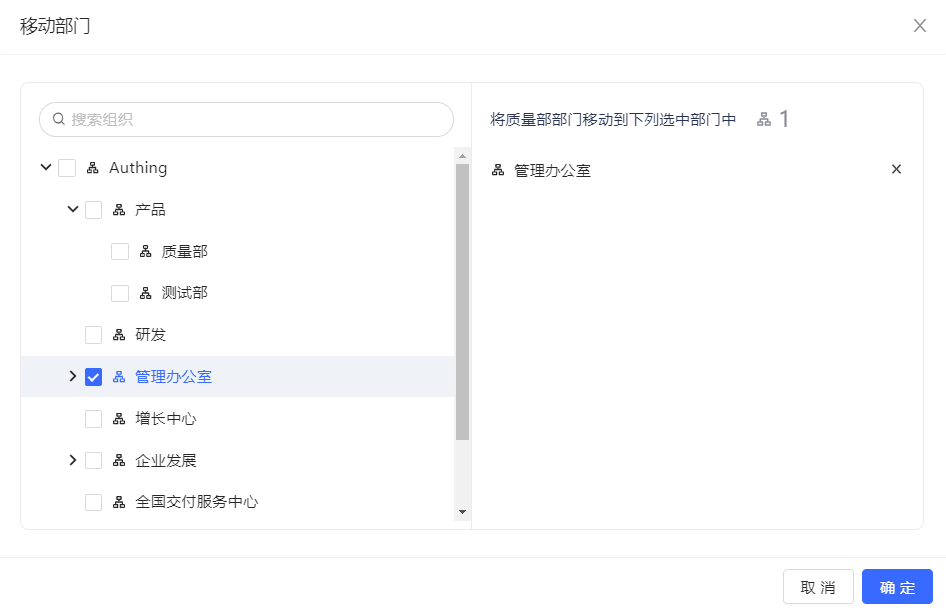Click the blue org icon beside 管理办公室 in tree

click(119, 377)
